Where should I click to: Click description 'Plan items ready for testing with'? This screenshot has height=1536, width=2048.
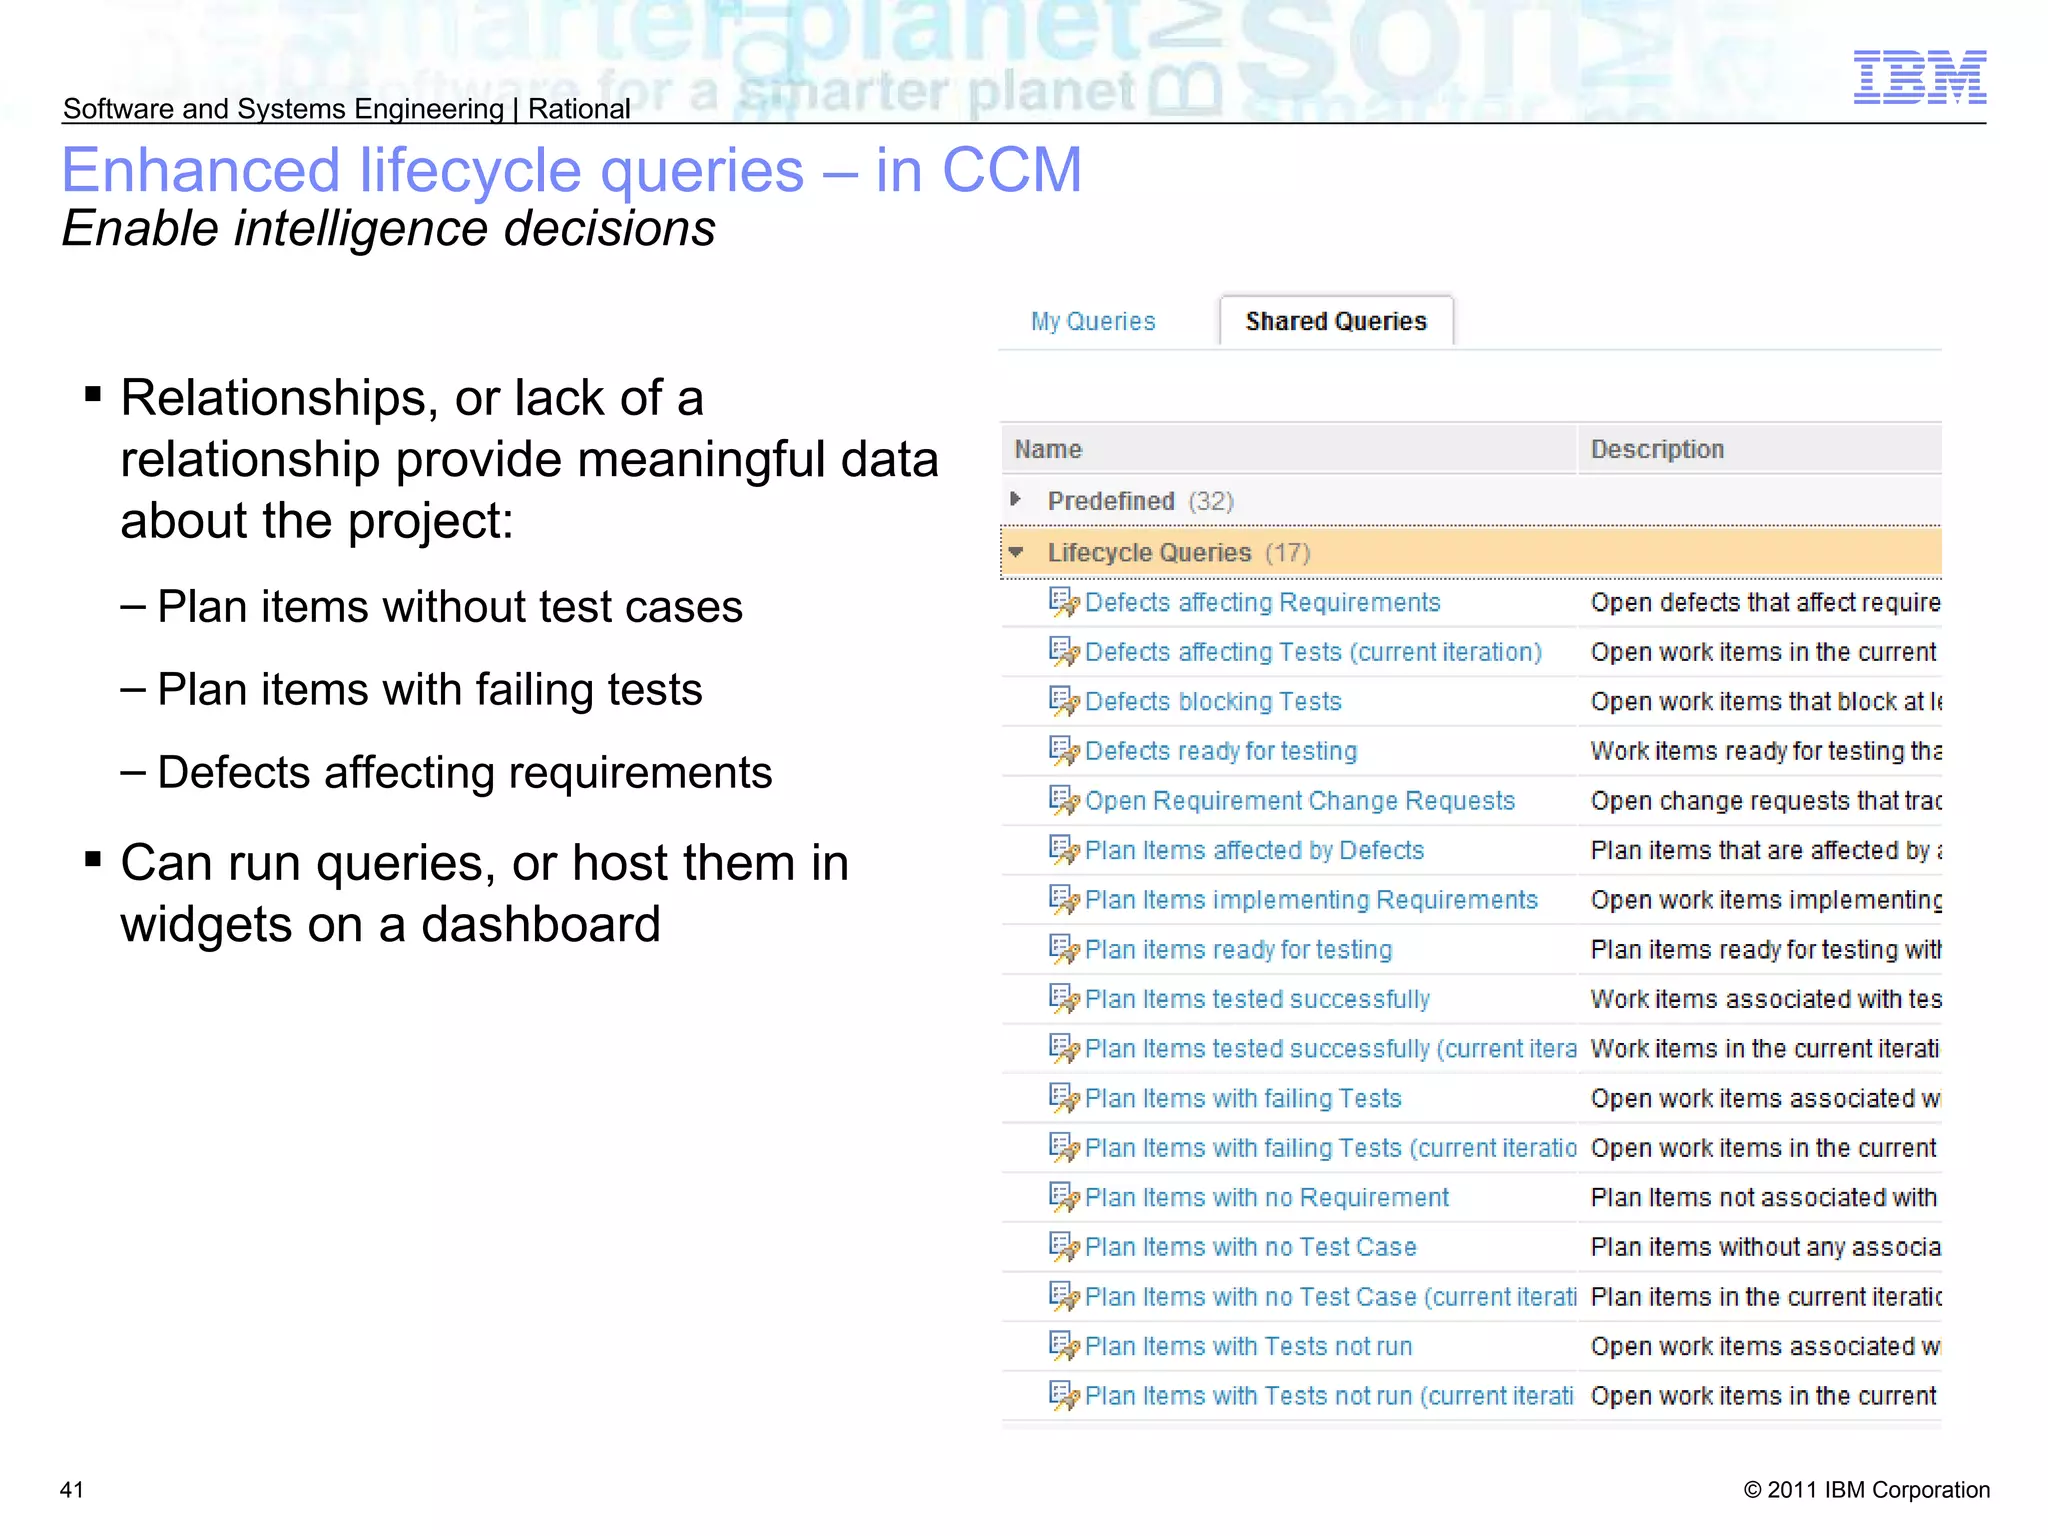1766,949
